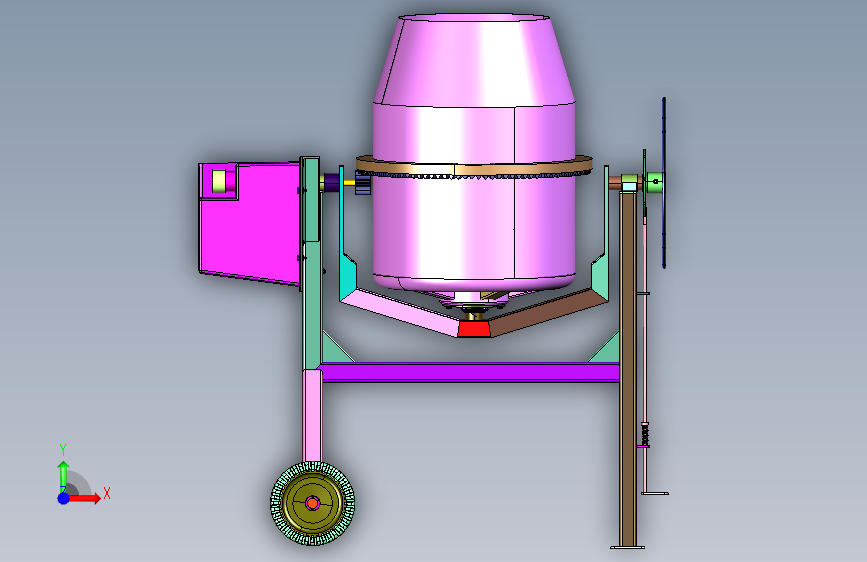Click the blue Z axis ball on the triad
Viewport: 867px width, 562px height.
click(x=64, y=498)
